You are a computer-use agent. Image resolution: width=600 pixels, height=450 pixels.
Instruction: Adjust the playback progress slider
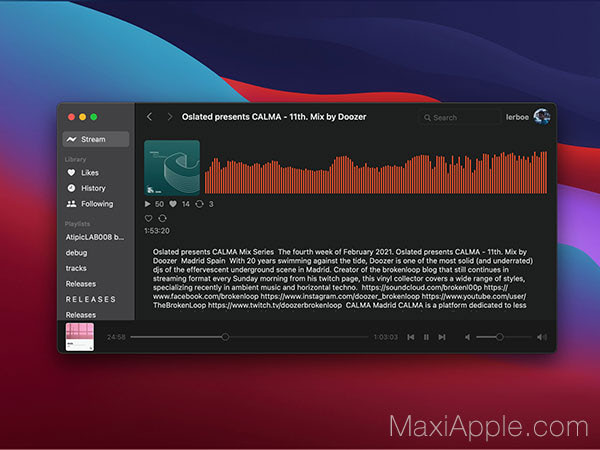(249, 337)
